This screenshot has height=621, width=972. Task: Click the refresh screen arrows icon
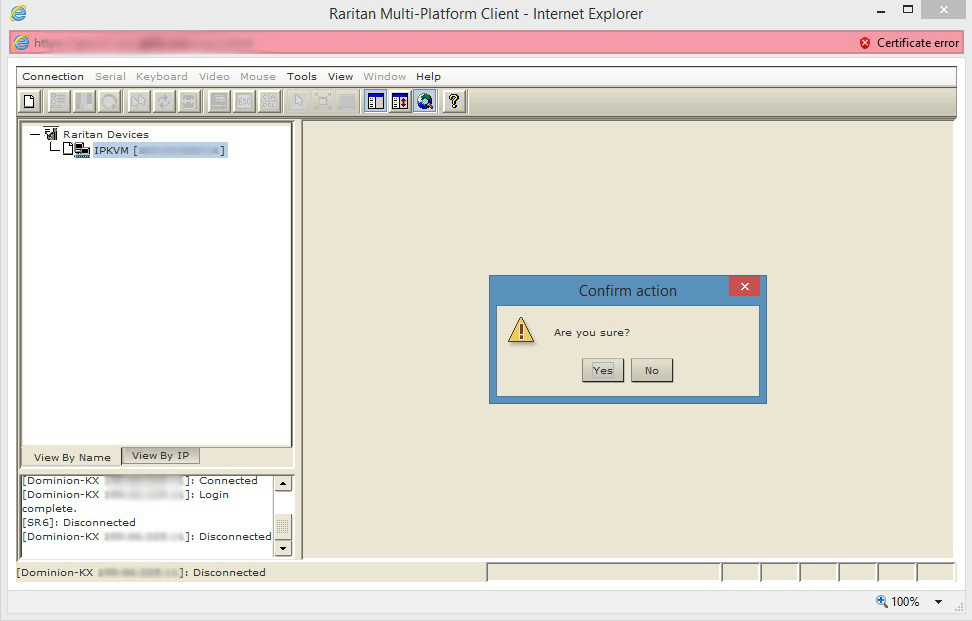[164, 101]
